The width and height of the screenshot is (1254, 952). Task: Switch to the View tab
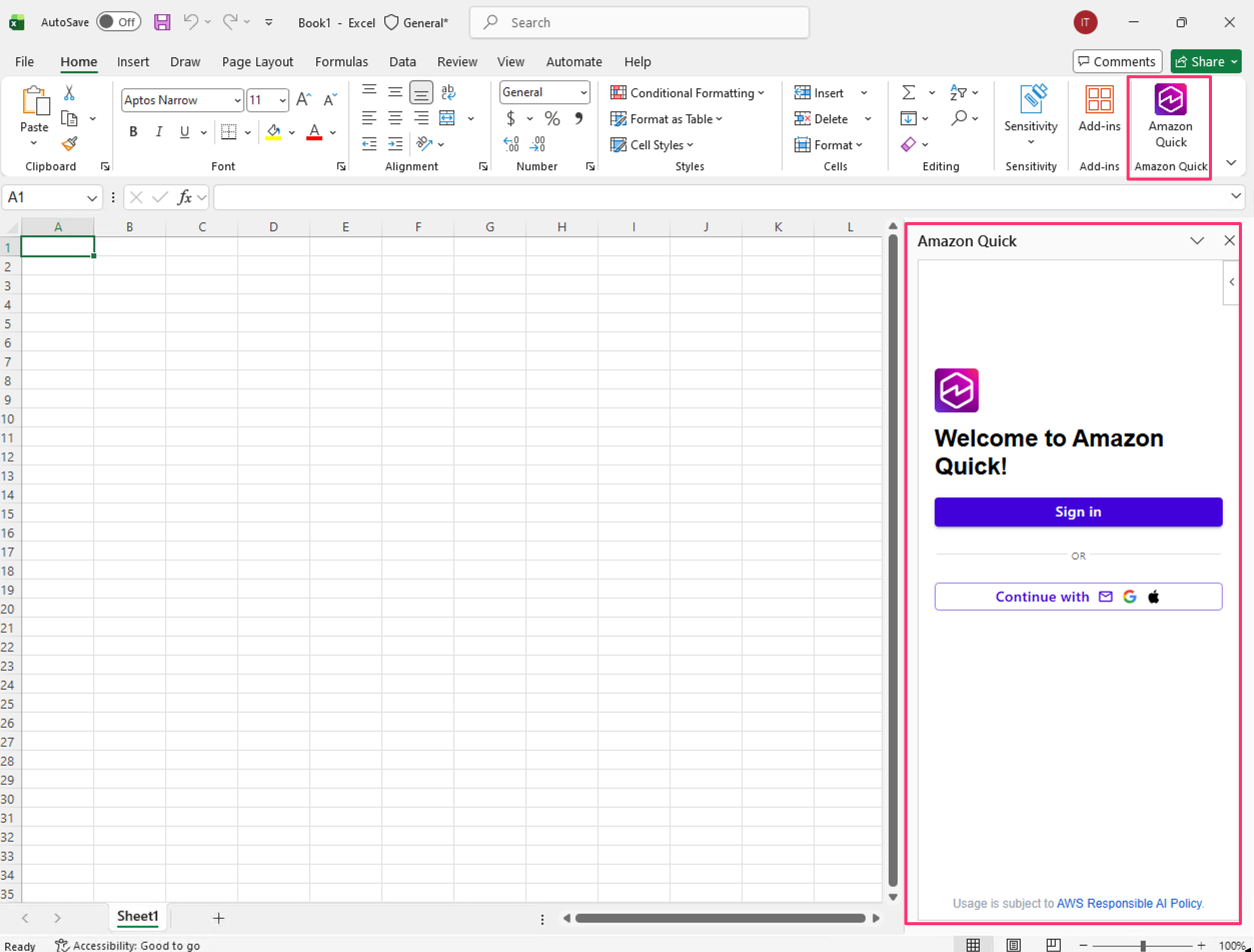point(511,61)
